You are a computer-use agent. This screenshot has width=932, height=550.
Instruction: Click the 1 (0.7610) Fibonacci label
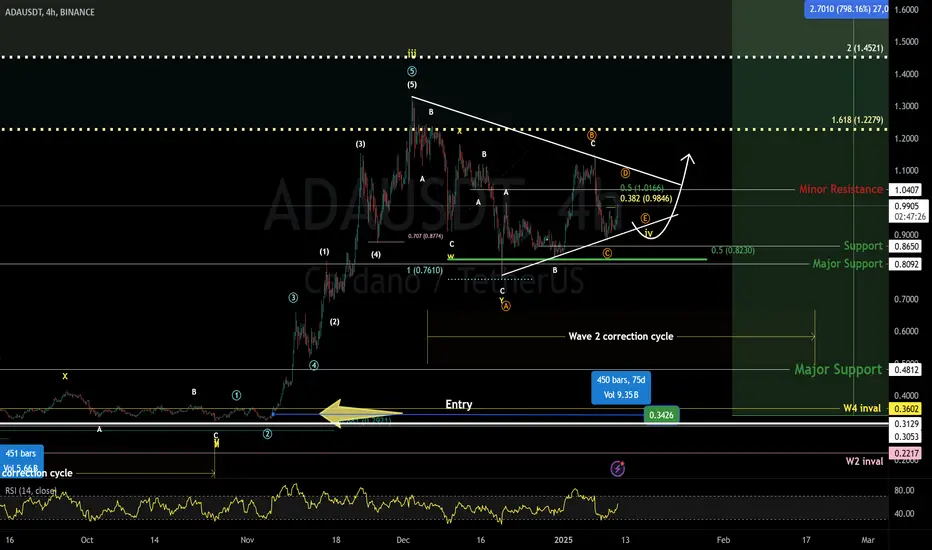424,271
